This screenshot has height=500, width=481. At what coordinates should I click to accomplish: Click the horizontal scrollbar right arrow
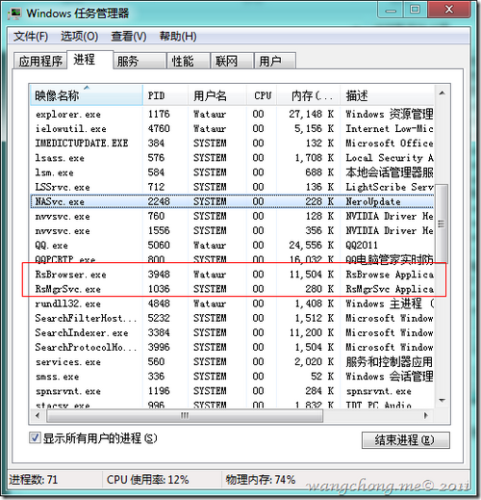(x=426, y=416)
